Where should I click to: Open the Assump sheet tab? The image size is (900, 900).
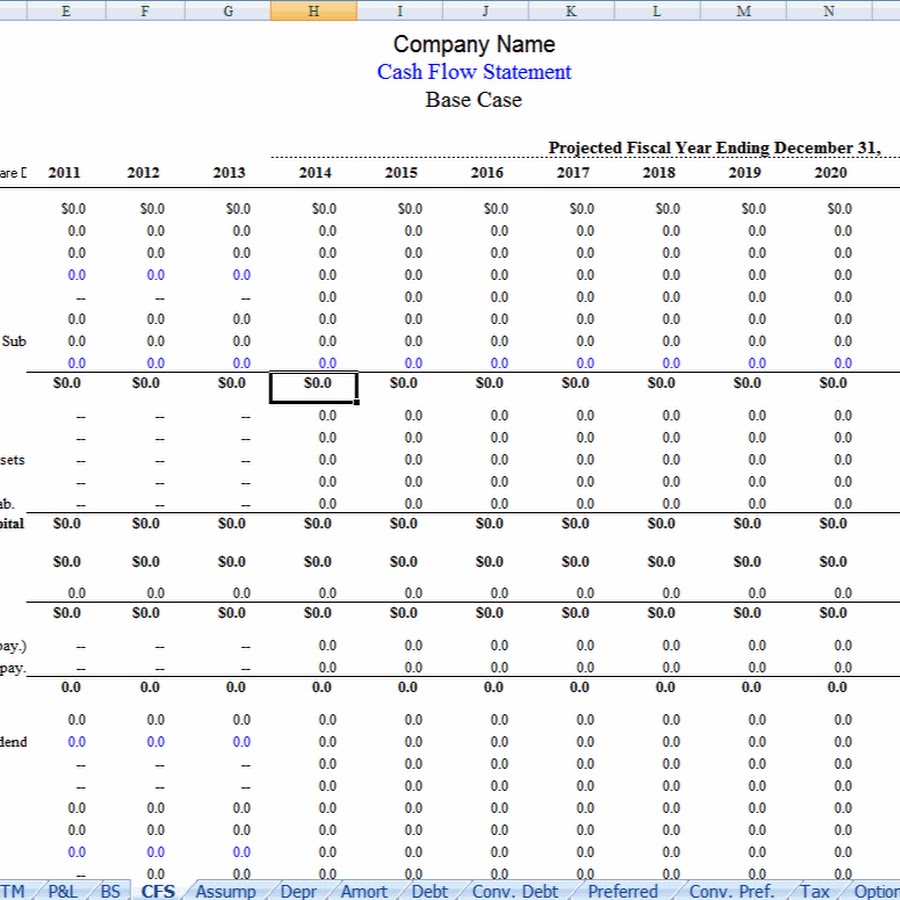tap(226, 891)
